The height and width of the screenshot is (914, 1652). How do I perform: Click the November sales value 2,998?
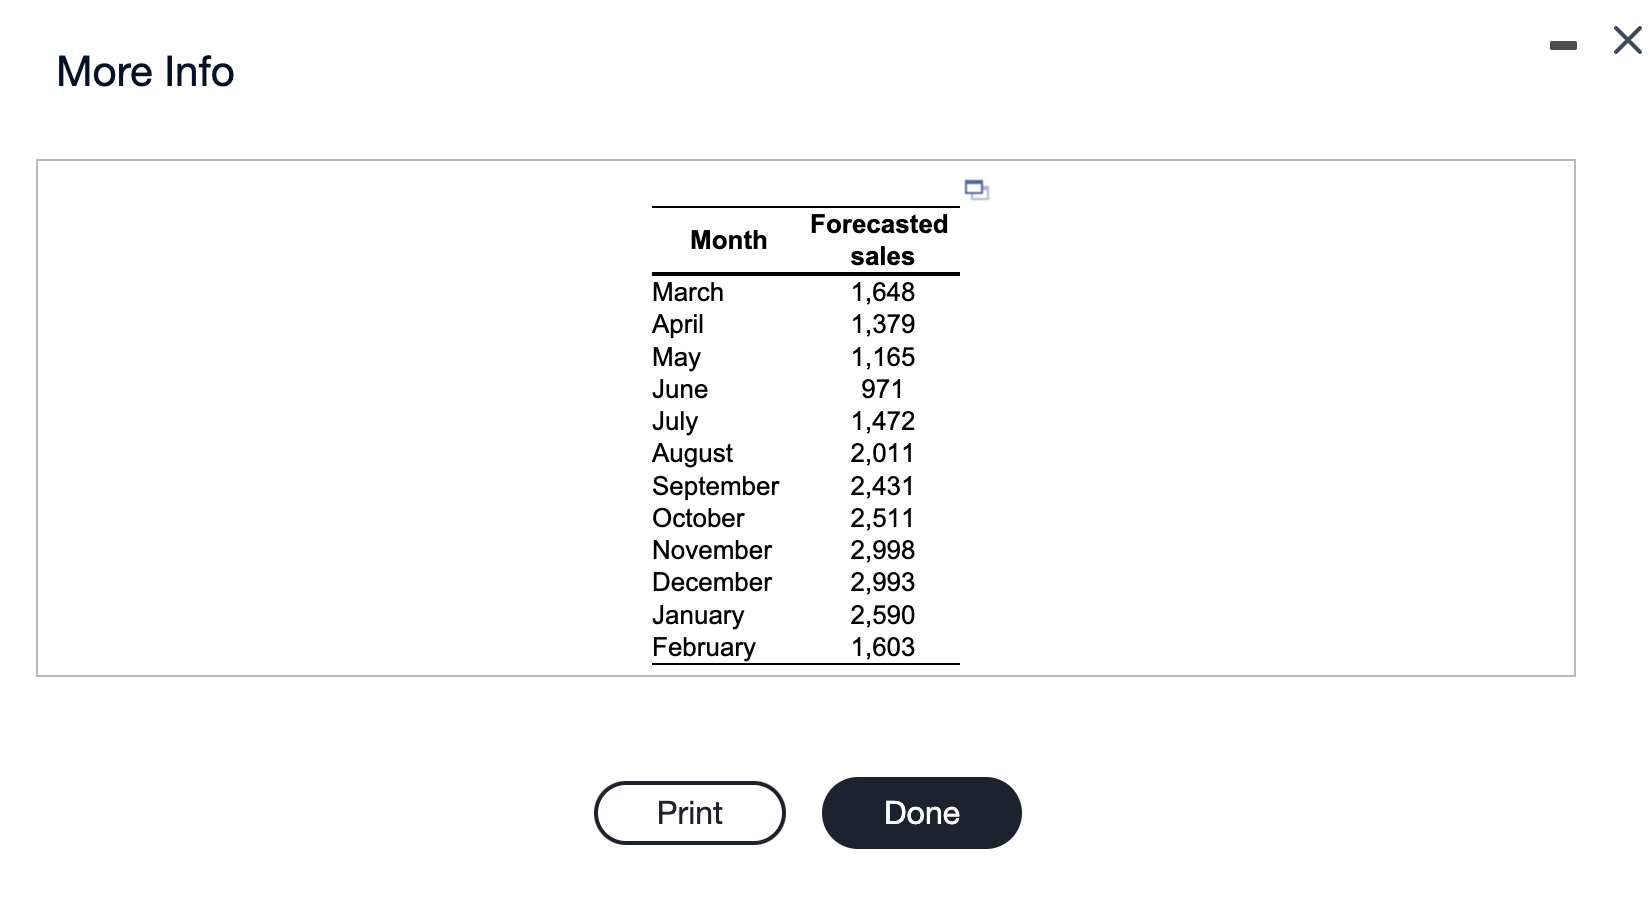click(882, 550)
